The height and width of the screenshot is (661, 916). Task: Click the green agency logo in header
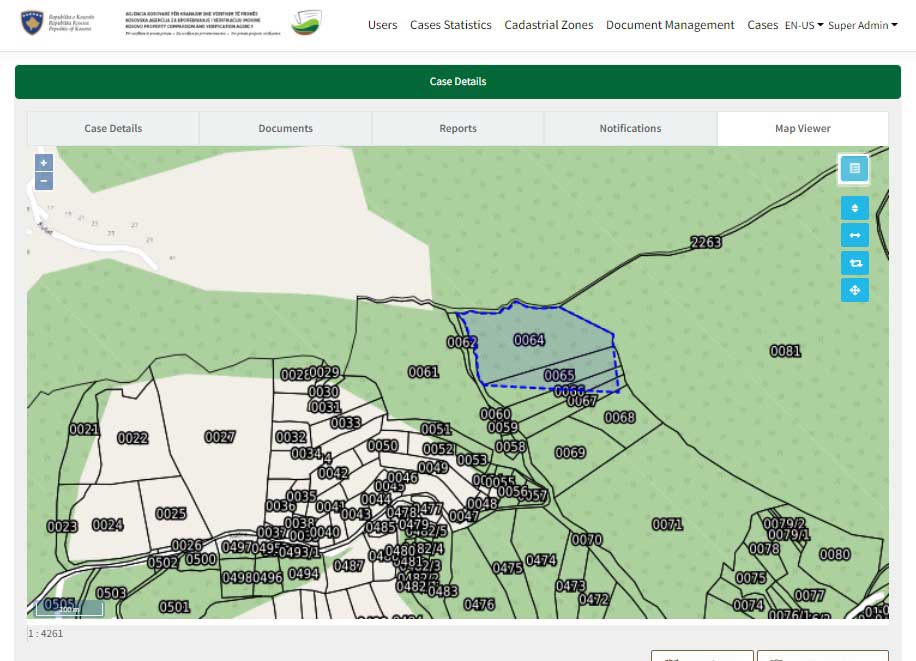(306, 24)
